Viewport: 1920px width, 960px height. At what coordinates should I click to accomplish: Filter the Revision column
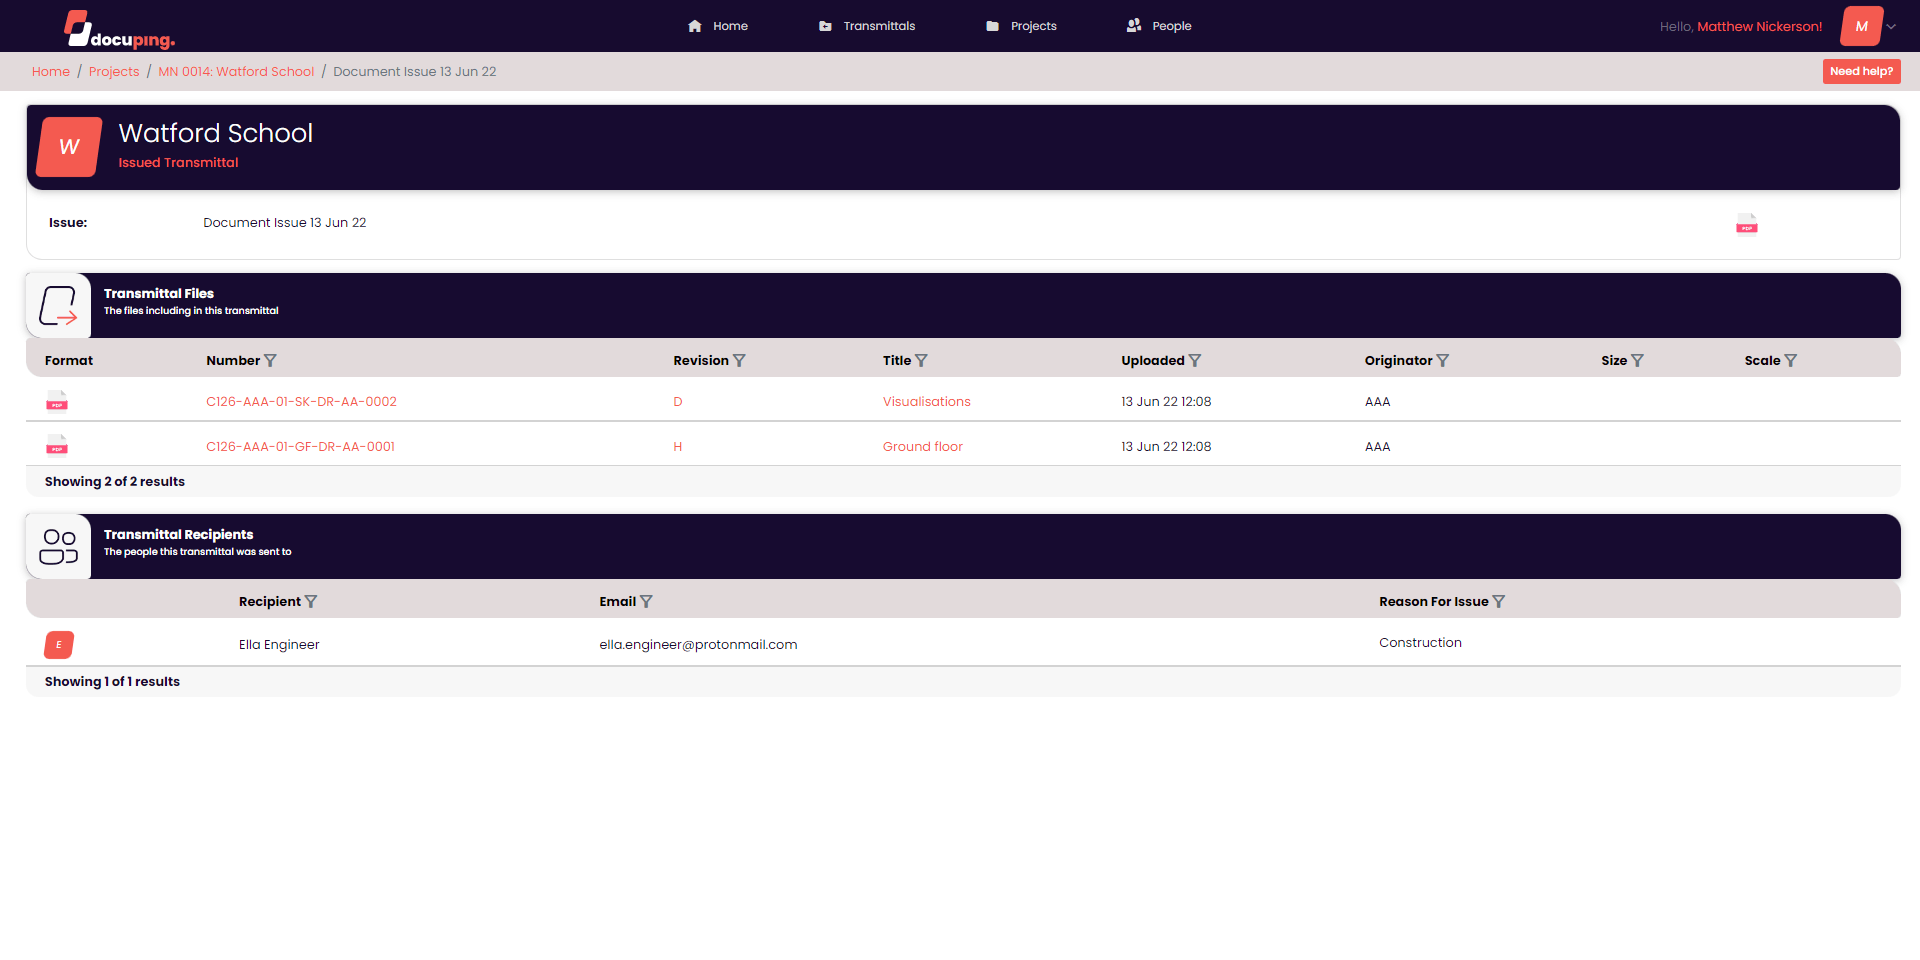(x=739, y=361)
